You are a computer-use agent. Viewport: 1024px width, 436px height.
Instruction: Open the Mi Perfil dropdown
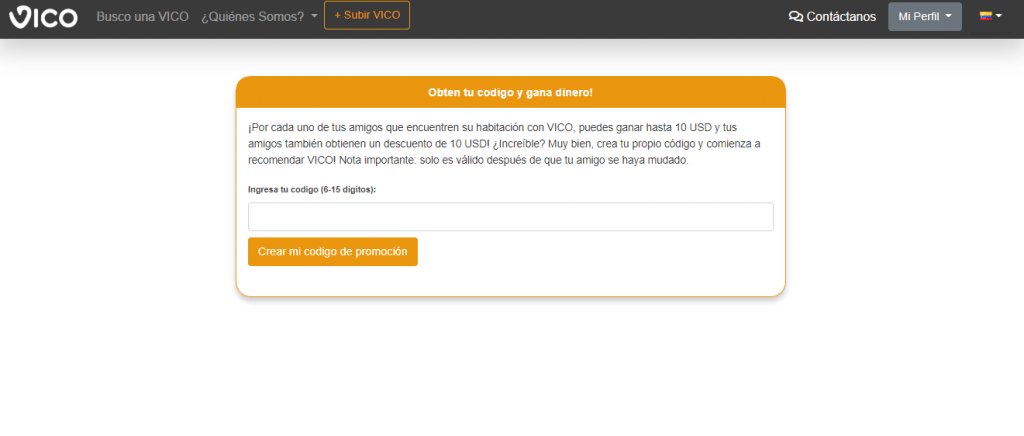click(x=924, y=16)
